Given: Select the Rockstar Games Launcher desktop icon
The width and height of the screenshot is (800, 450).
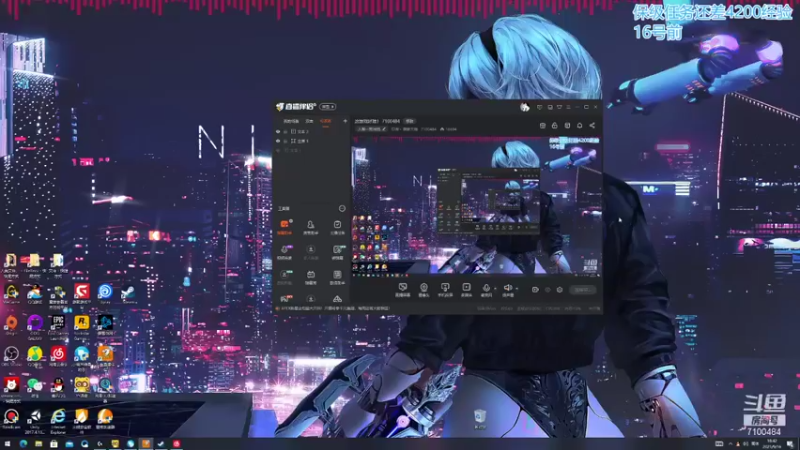Looking at the screenshot, I should (x=82, y=325).
